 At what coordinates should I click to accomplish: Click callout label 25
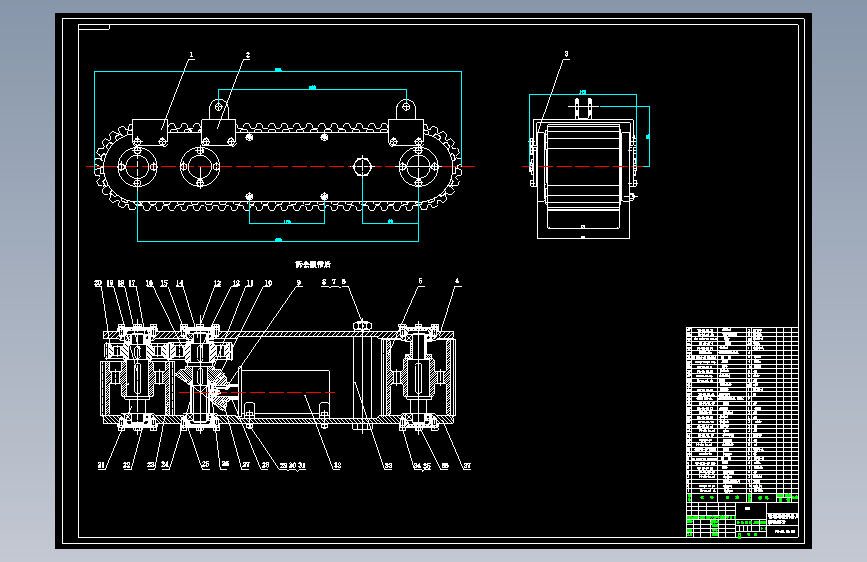point(205,465)
